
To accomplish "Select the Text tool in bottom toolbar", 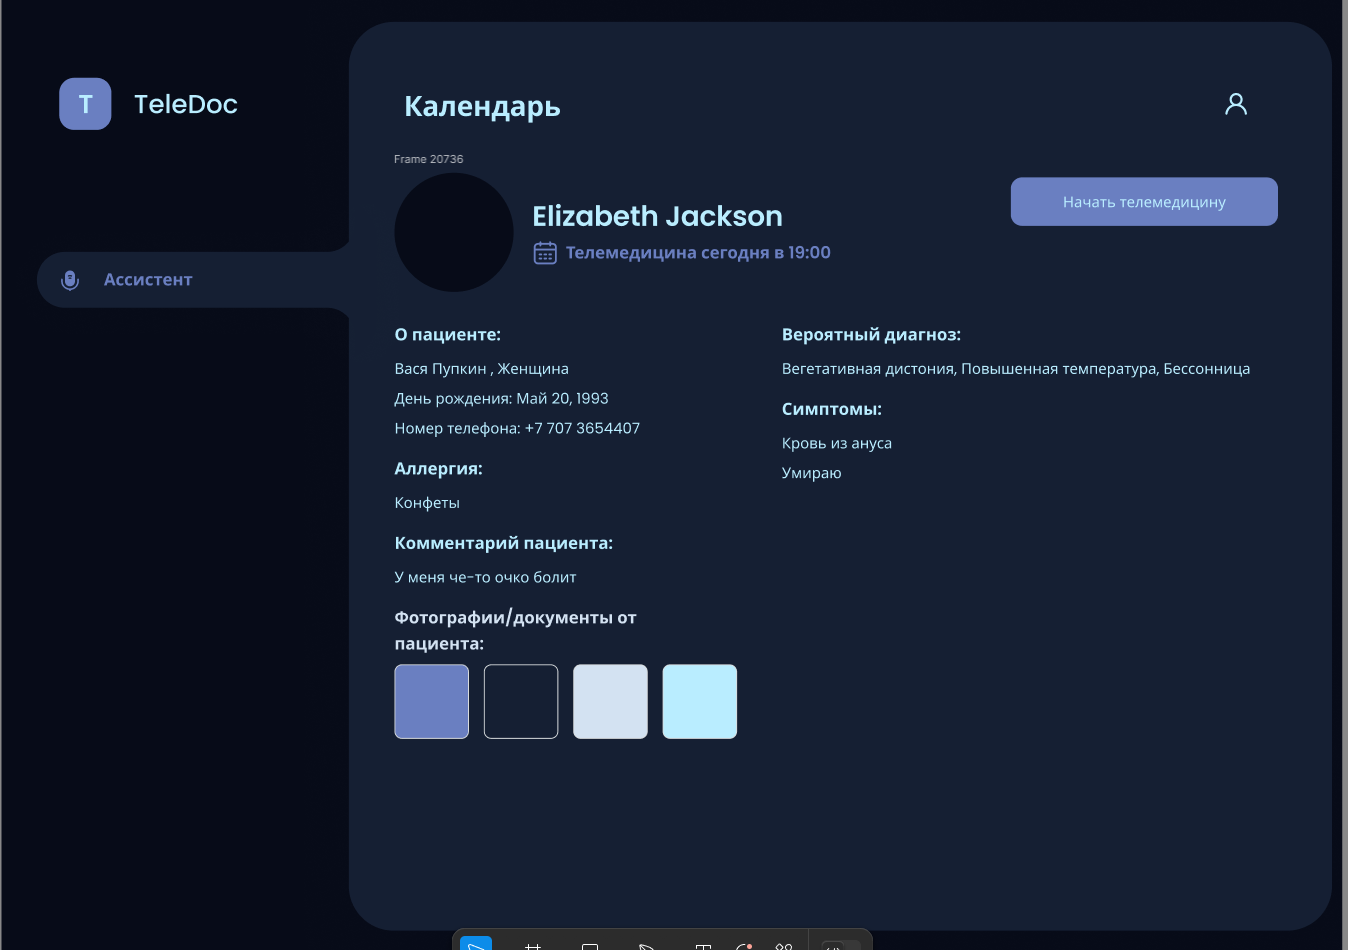I will pyautogui.click(x=703, y=945).
